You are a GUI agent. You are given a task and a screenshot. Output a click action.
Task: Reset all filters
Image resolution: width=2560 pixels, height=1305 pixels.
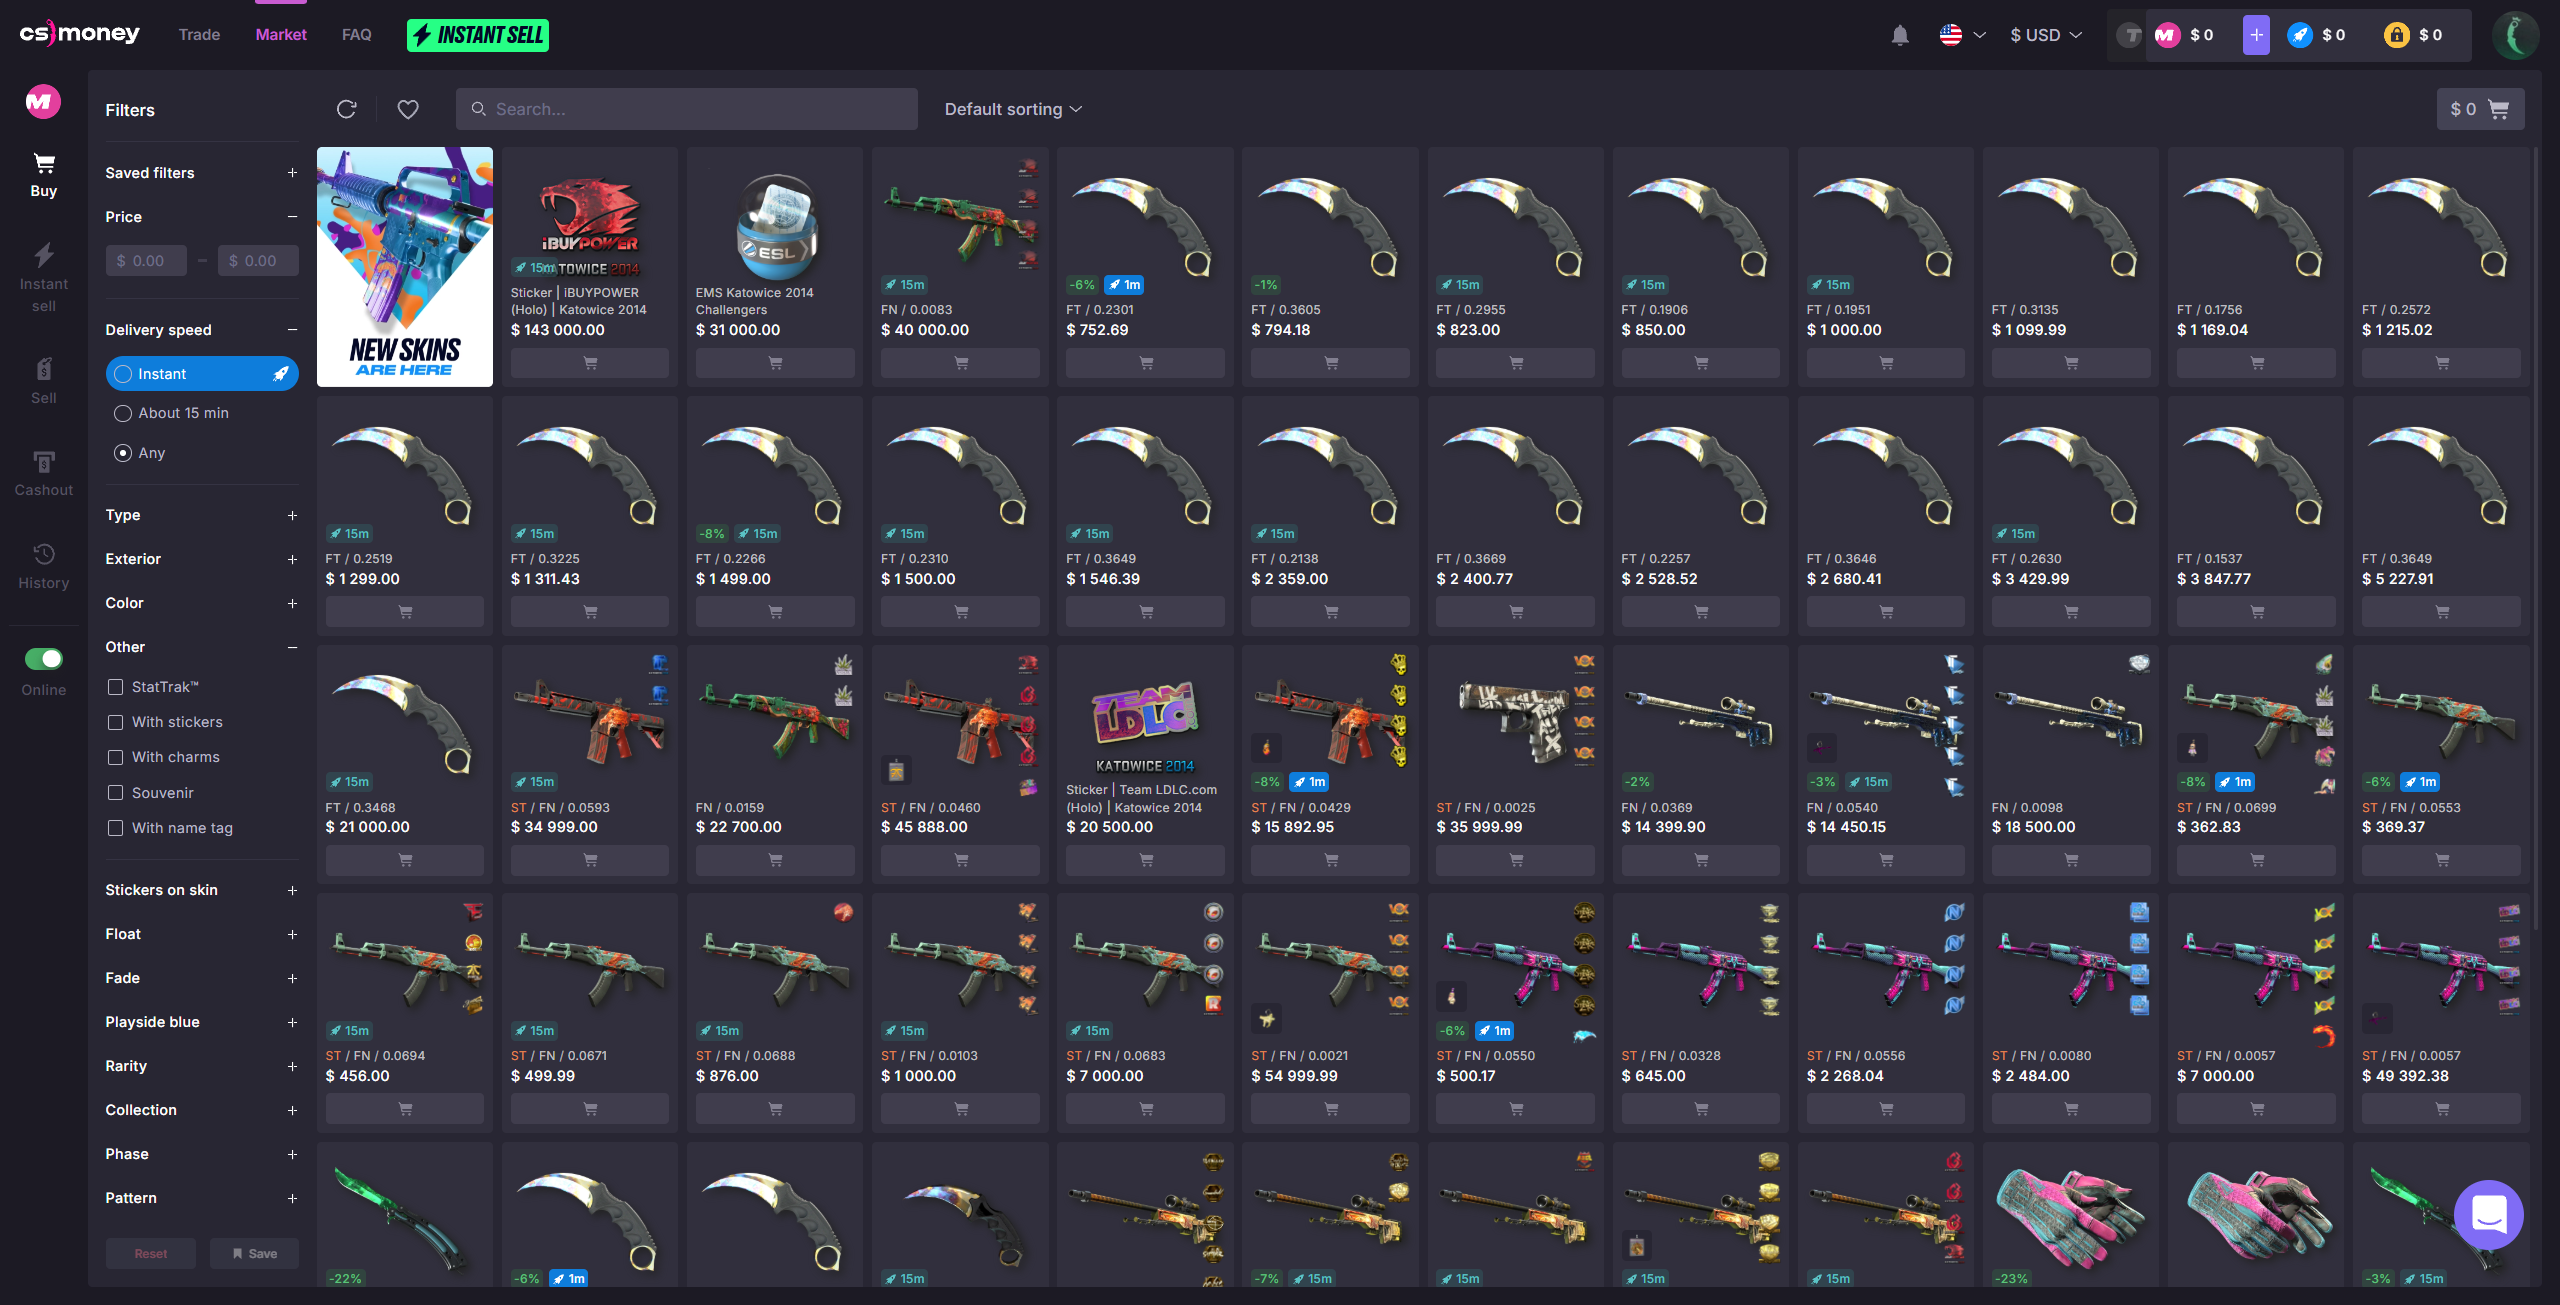click(x=151, y=1253)
